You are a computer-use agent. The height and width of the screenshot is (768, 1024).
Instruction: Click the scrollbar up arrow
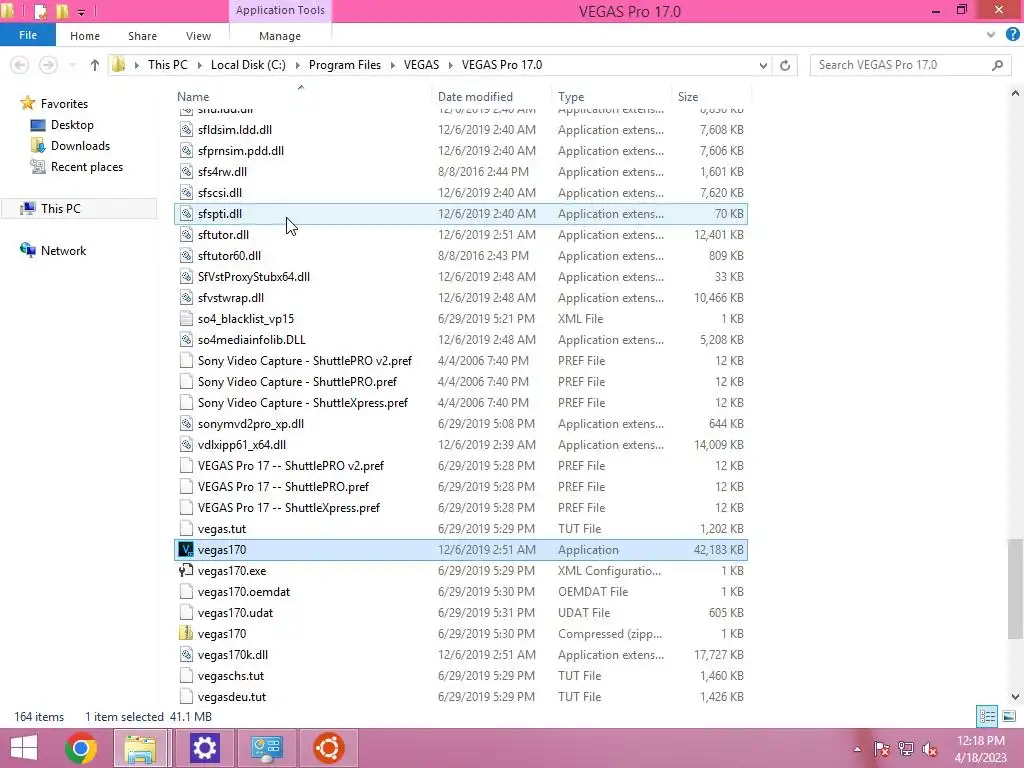(1015, 93)
